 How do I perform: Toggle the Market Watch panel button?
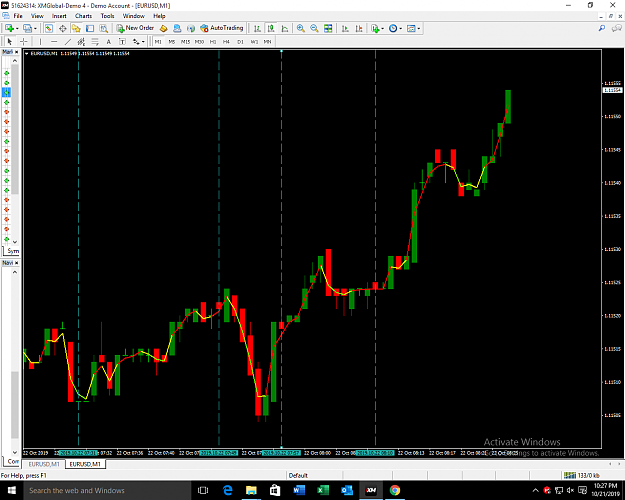point(49,28)
